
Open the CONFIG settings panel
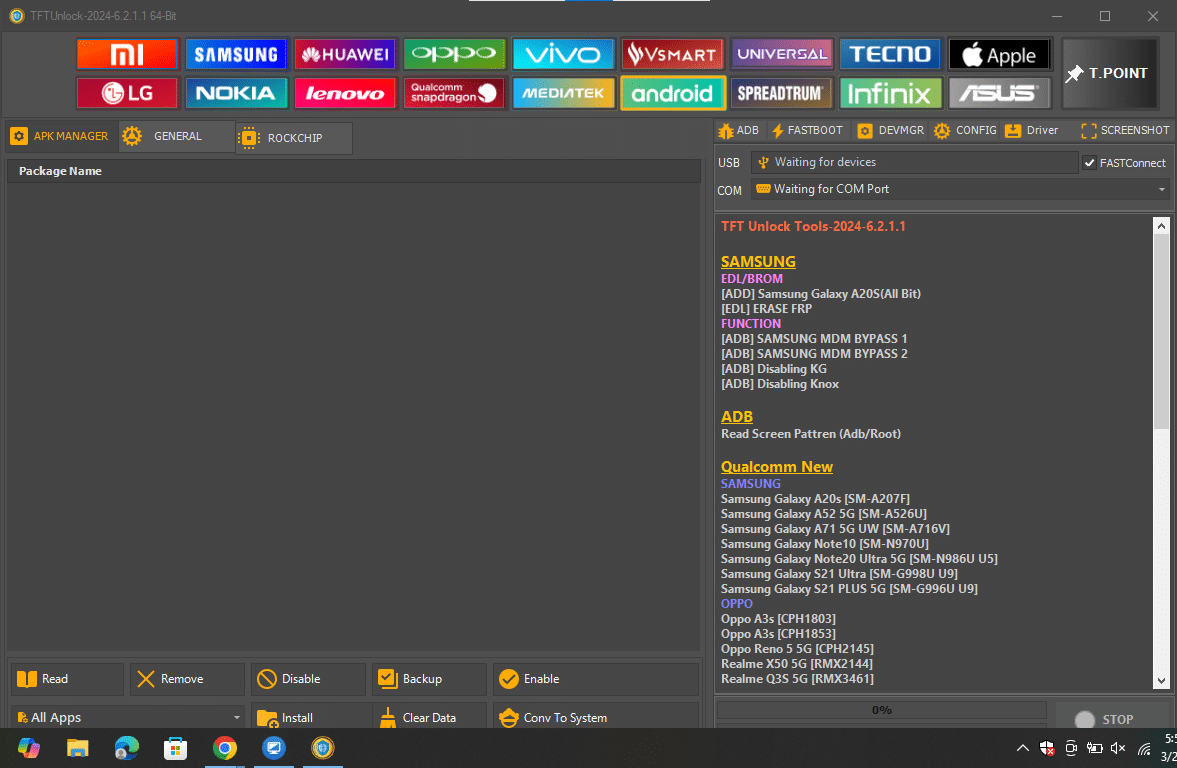(964, 130)
